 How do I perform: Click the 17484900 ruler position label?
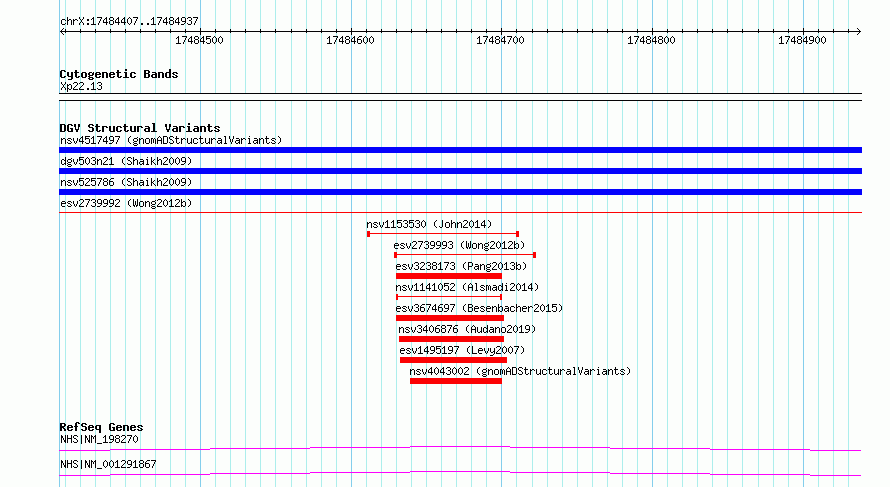tap(802, 40)
